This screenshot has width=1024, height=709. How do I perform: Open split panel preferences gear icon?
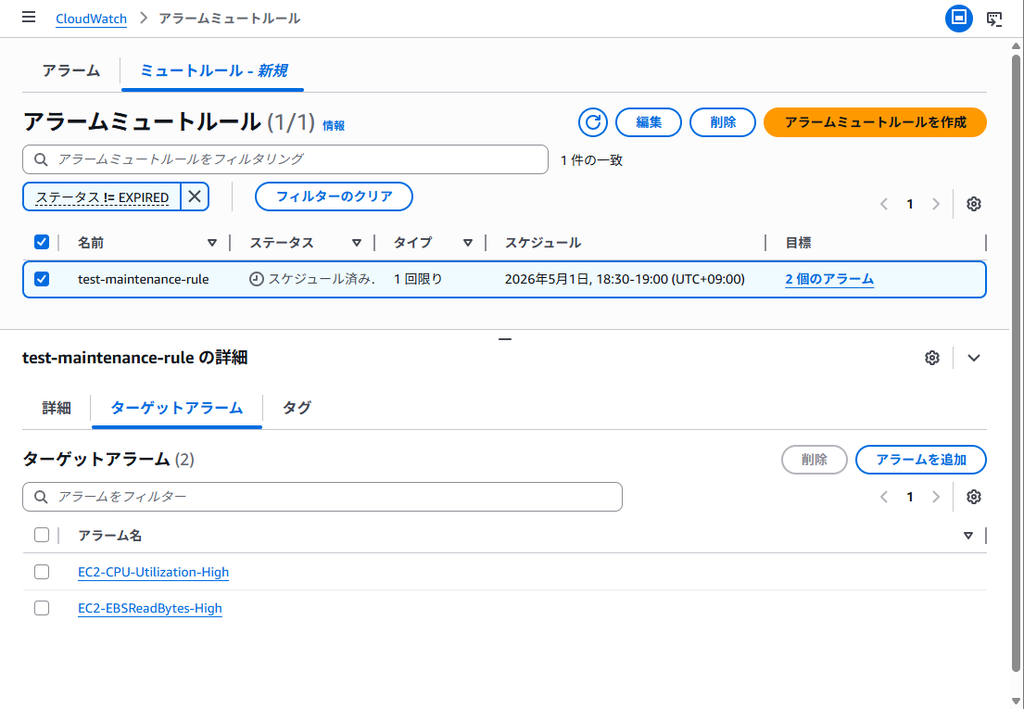pos(932,358)
